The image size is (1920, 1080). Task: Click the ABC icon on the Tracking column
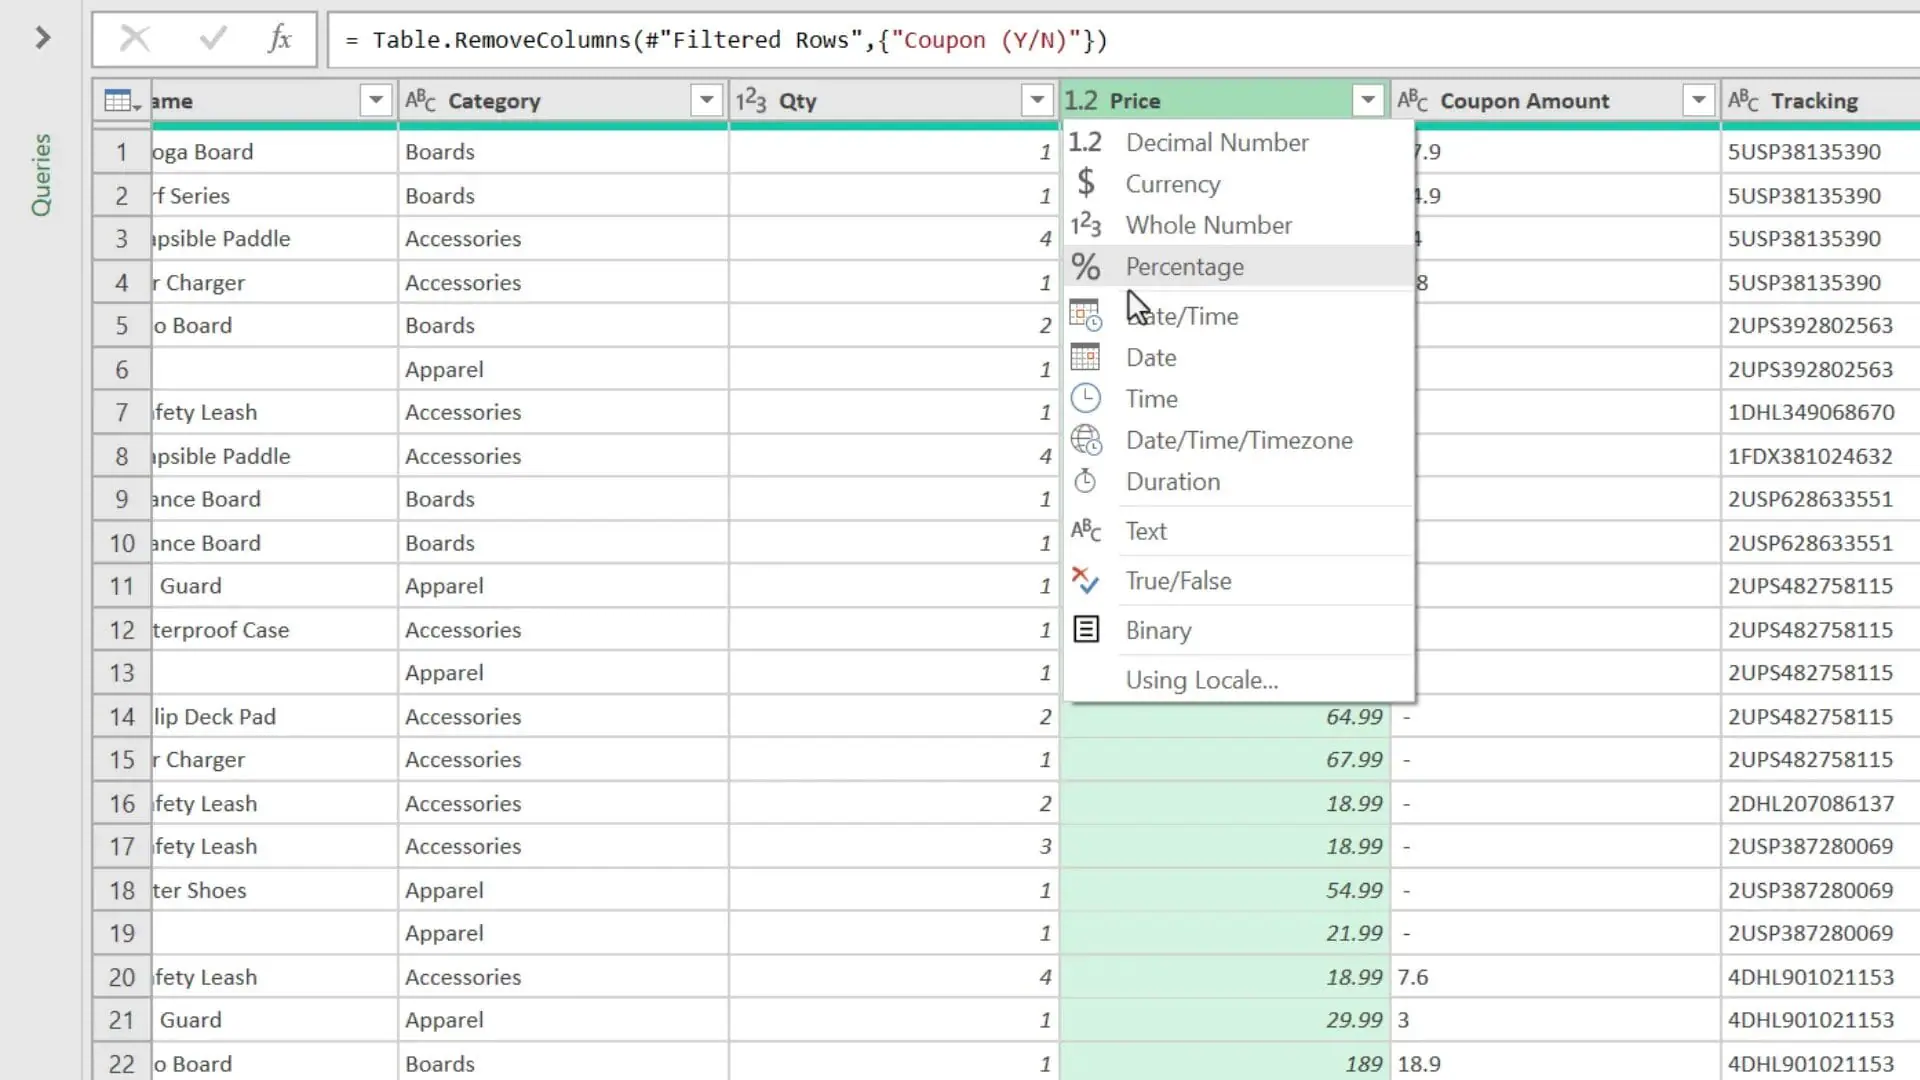pyautogui.click(x=1744, y=100)
